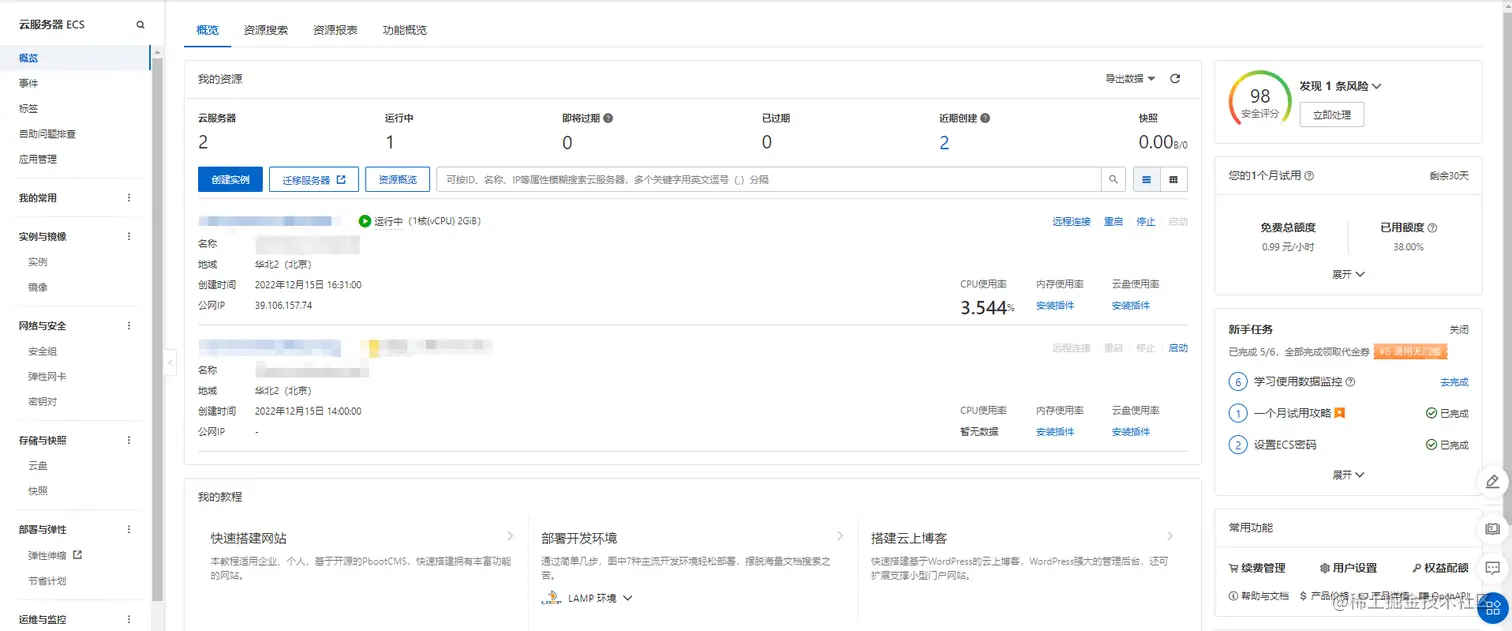Open the 我的常用 three-dot menu
1512x631 pixels.
[x=128, y=198]
